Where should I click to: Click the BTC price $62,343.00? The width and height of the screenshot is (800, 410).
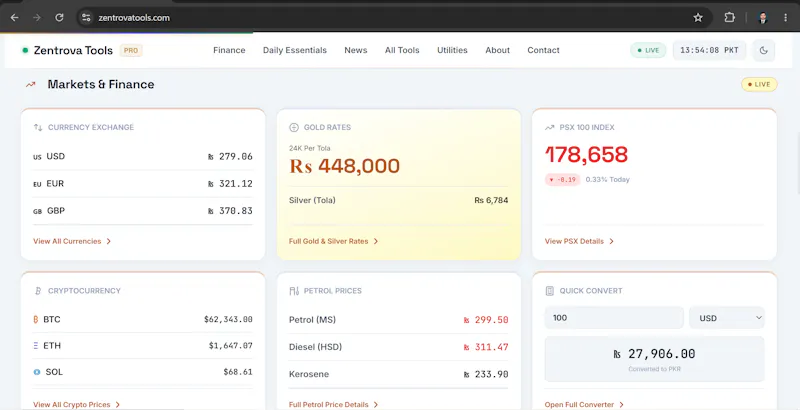pos(228,320)
